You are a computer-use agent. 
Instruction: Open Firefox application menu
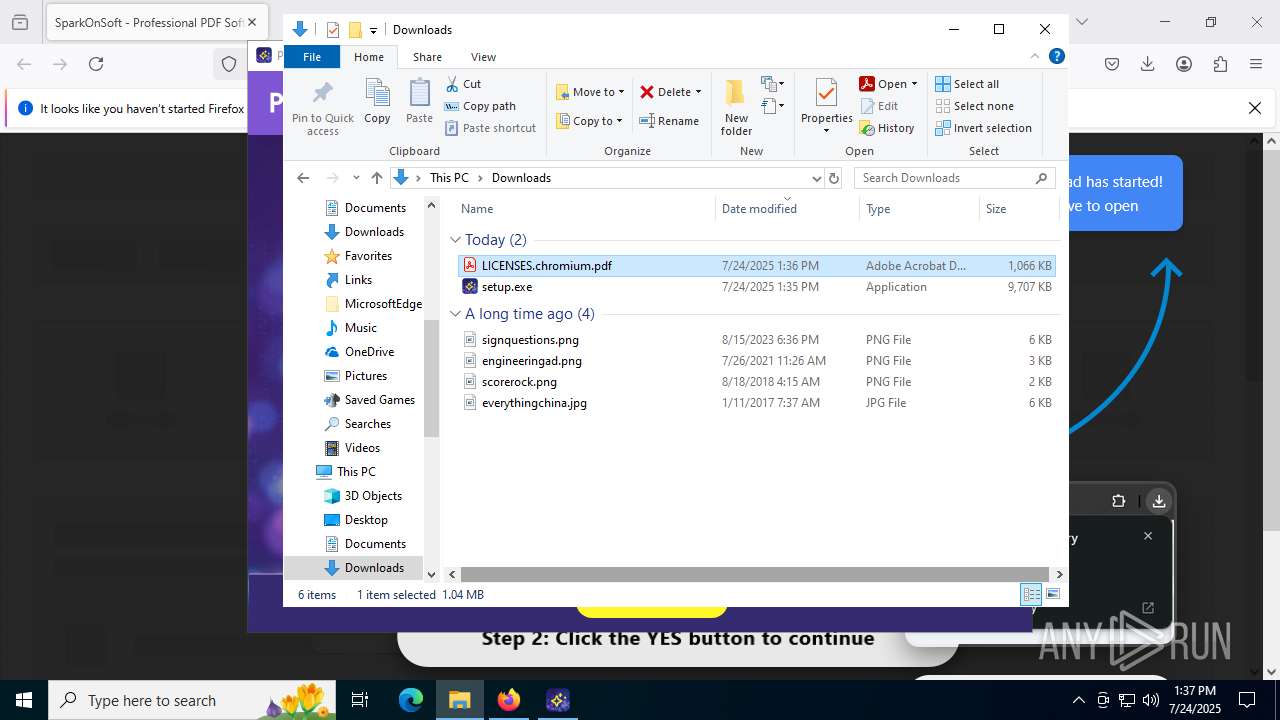(1256, 64)
